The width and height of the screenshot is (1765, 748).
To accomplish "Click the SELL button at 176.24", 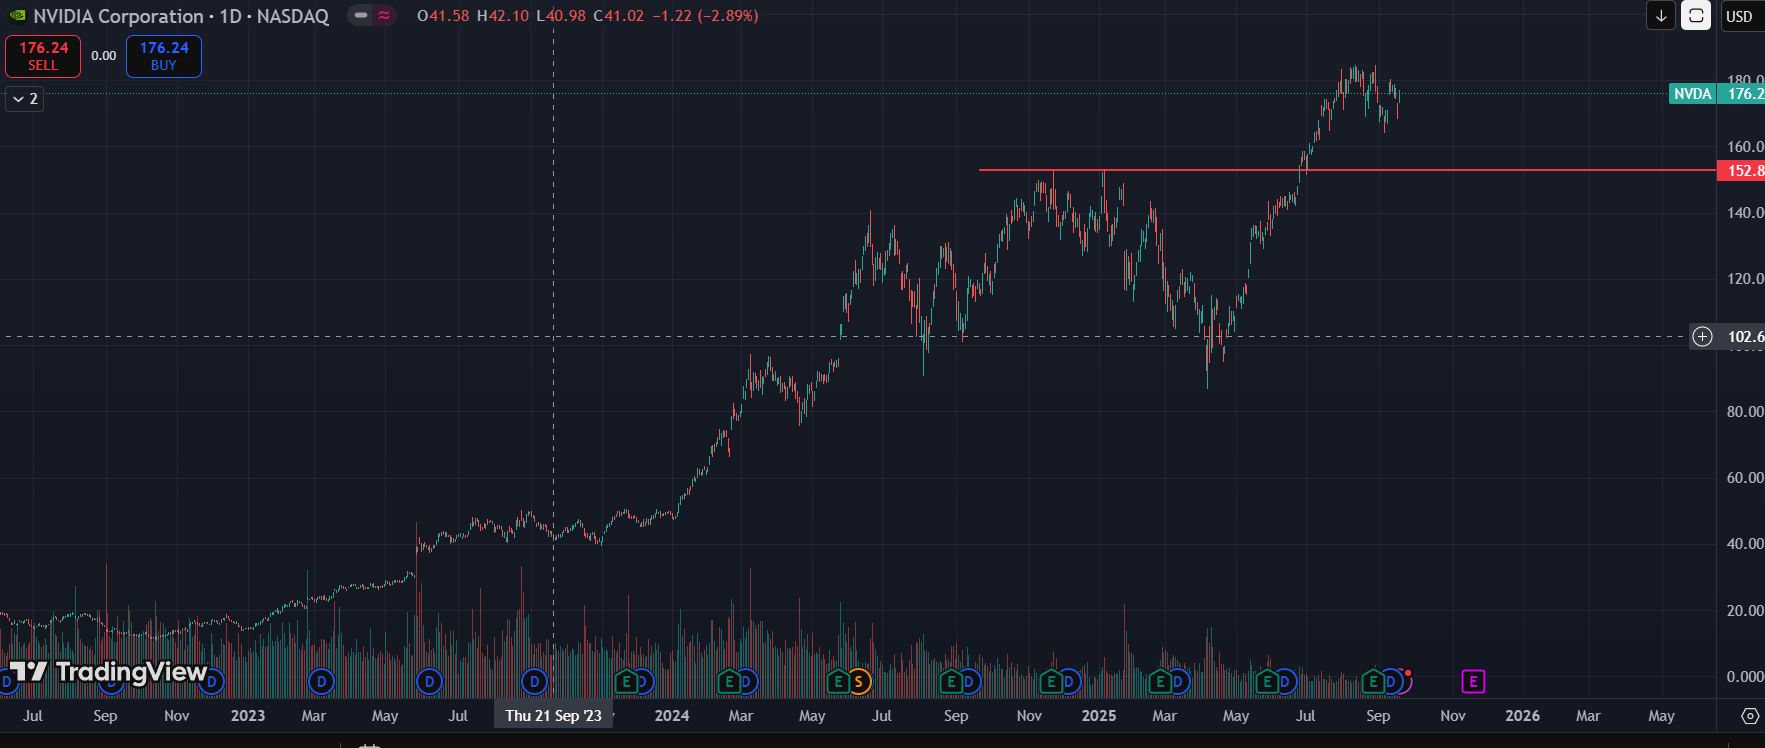I will click(x=43, y=56).
